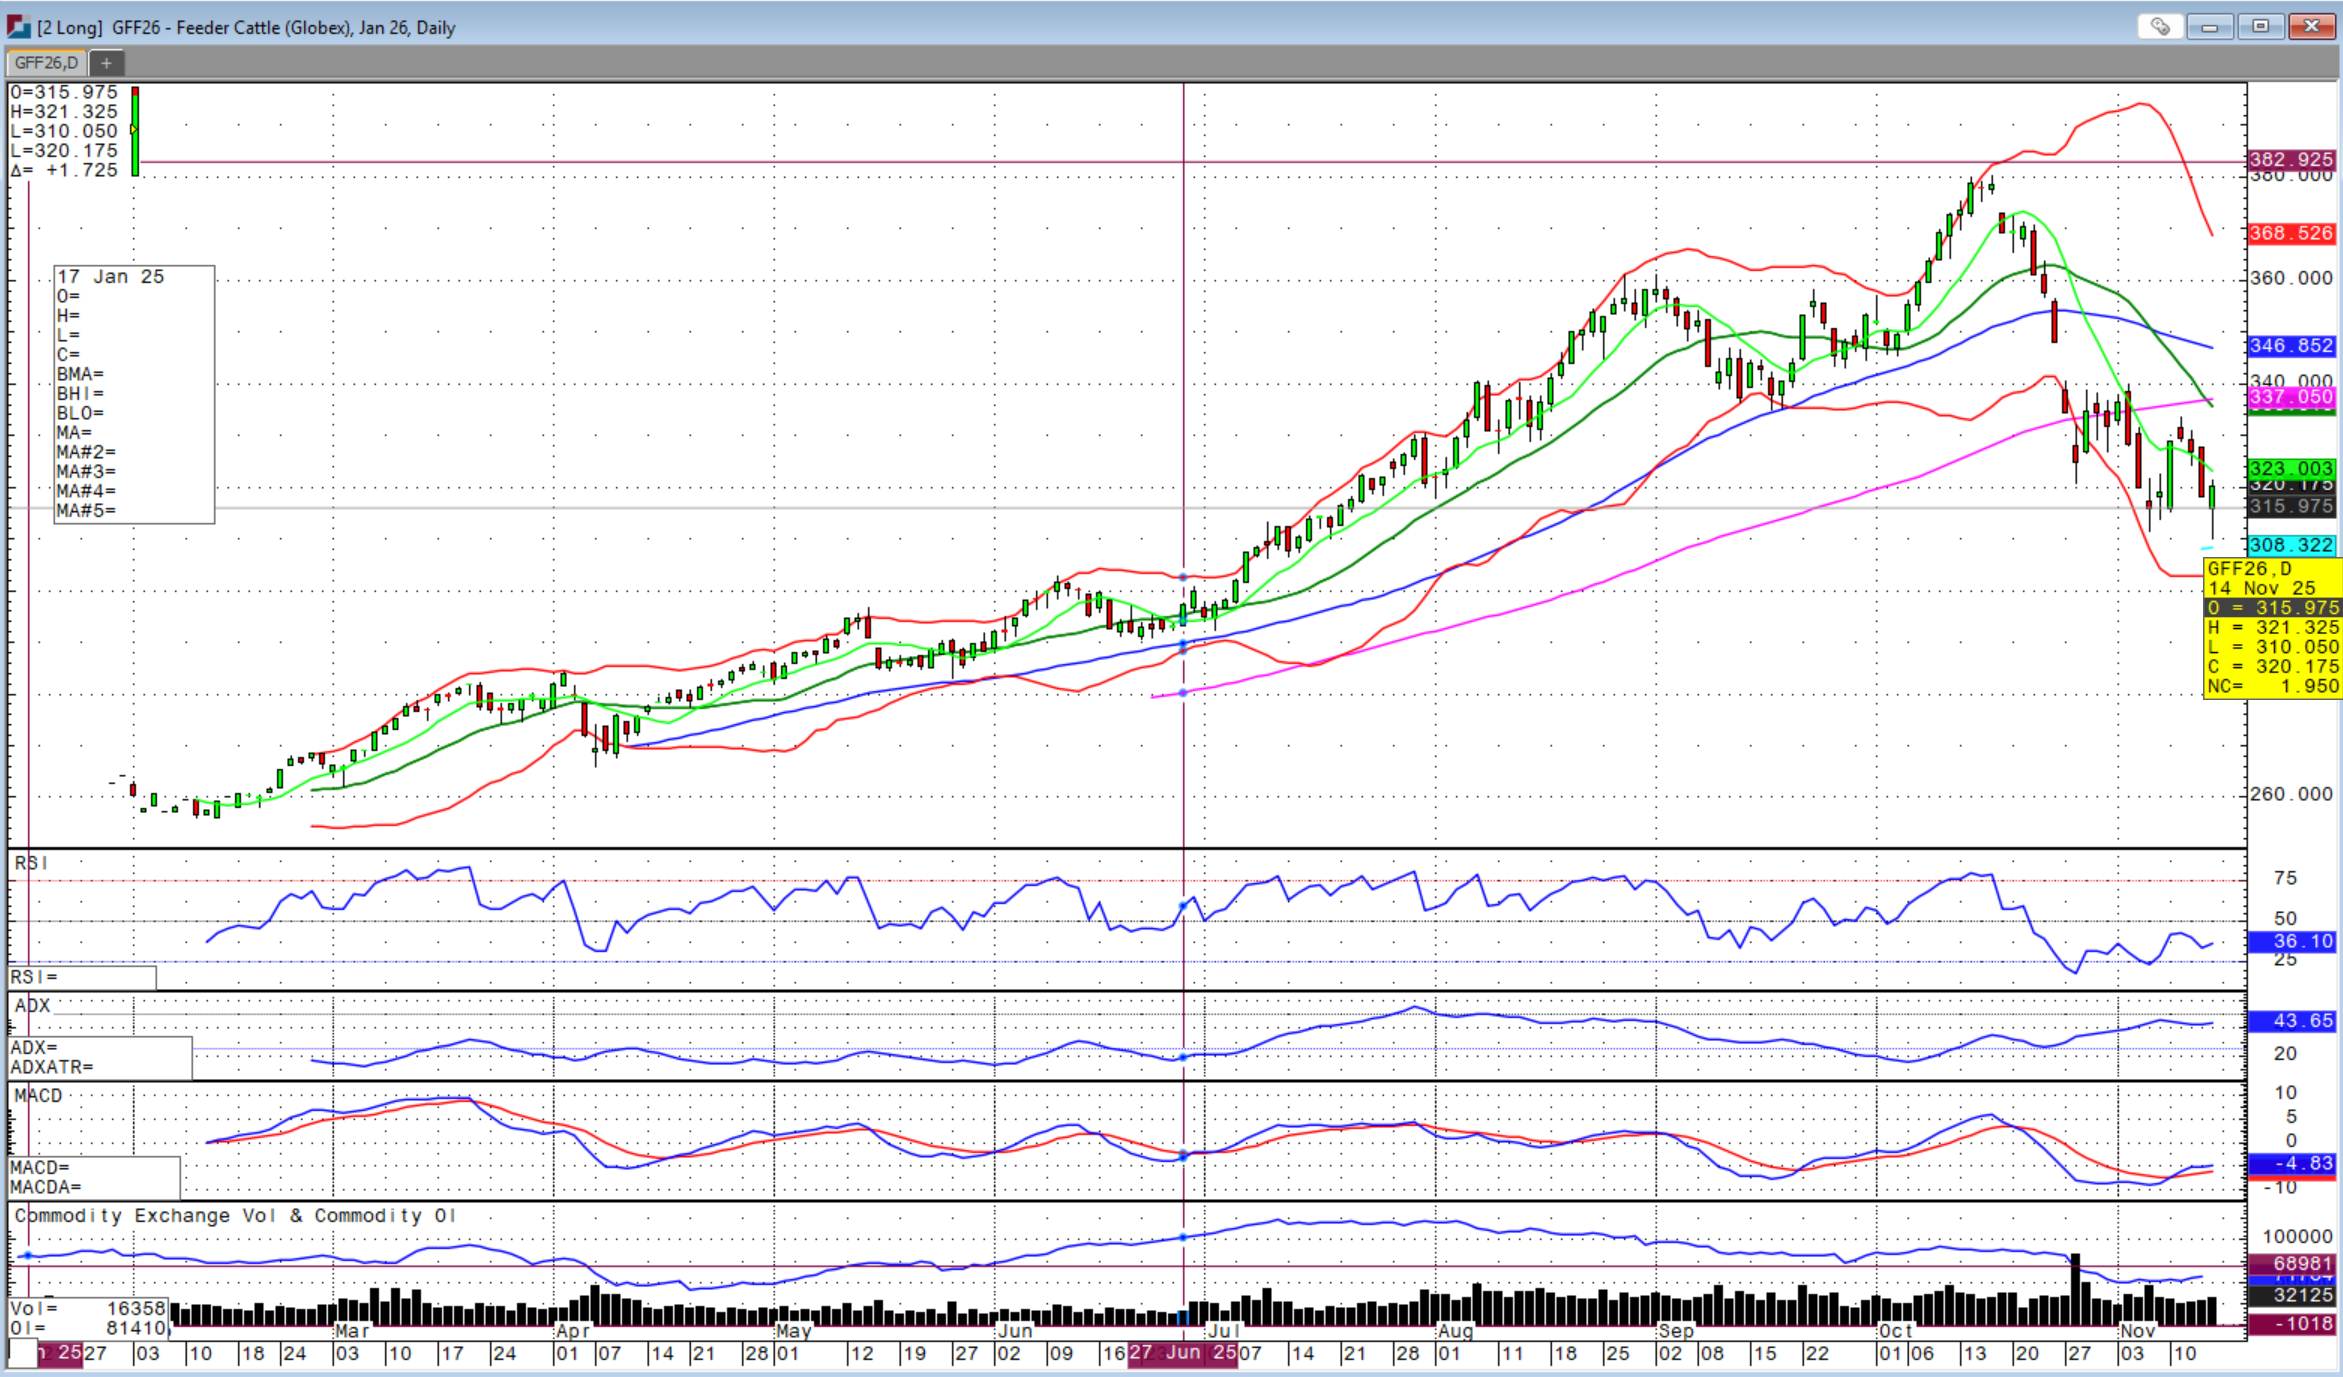Image resolution: width=2343 pixels, height=1377 pixels.
Task: Click the small white box at bottom-left corner
Action: click(x=21, y=1353)
